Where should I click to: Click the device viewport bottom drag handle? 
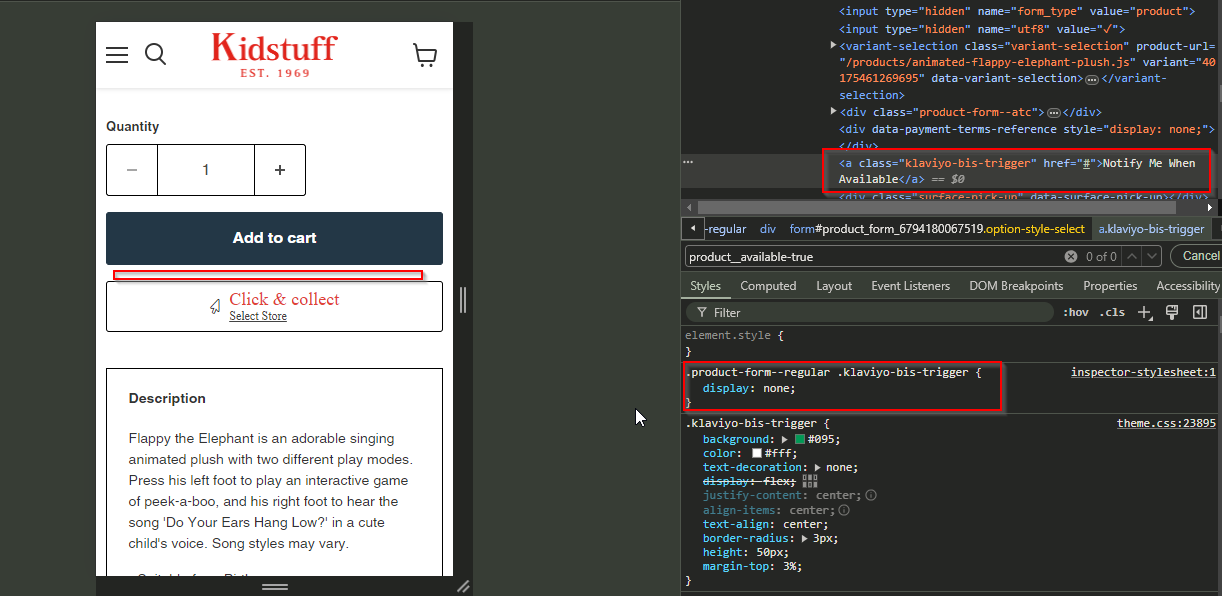click(275, 587)
